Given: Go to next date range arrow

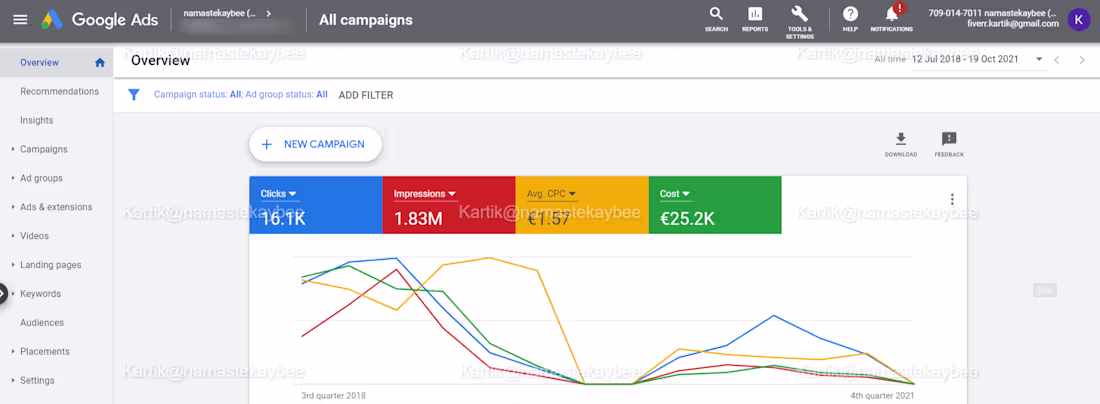Looking at the screenshot, I should point(1082,60).
